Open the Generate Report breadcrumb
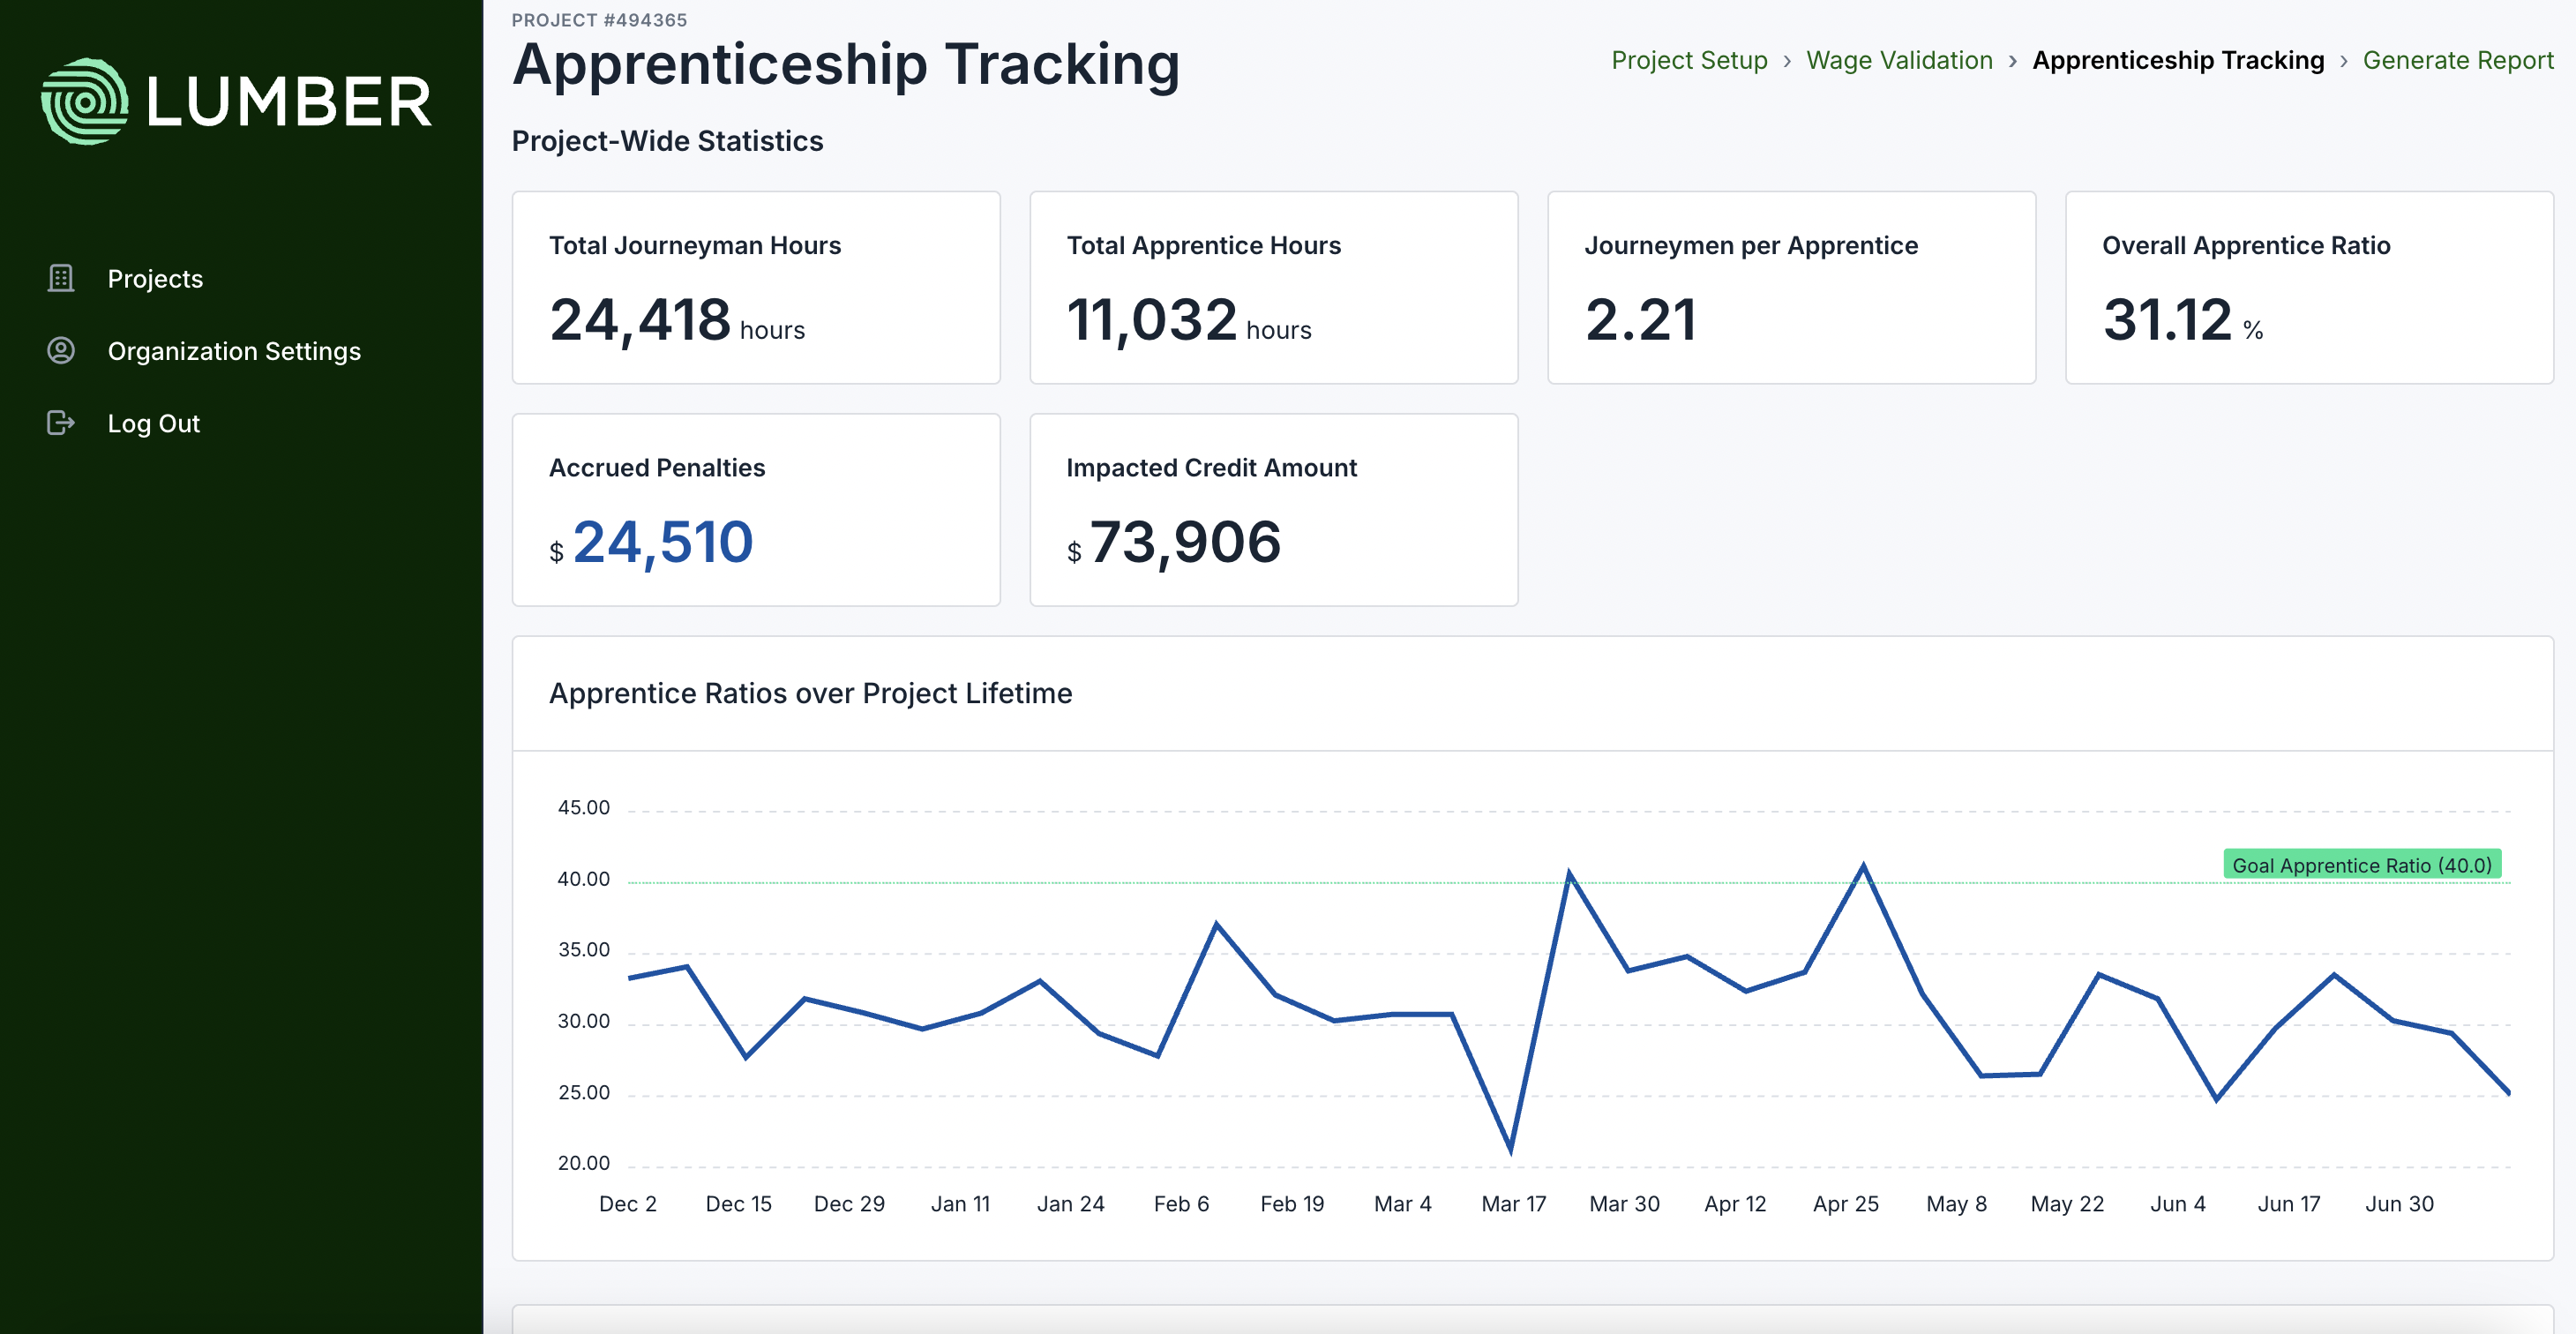2576x1334 pixels. [x=2458, y=60]
